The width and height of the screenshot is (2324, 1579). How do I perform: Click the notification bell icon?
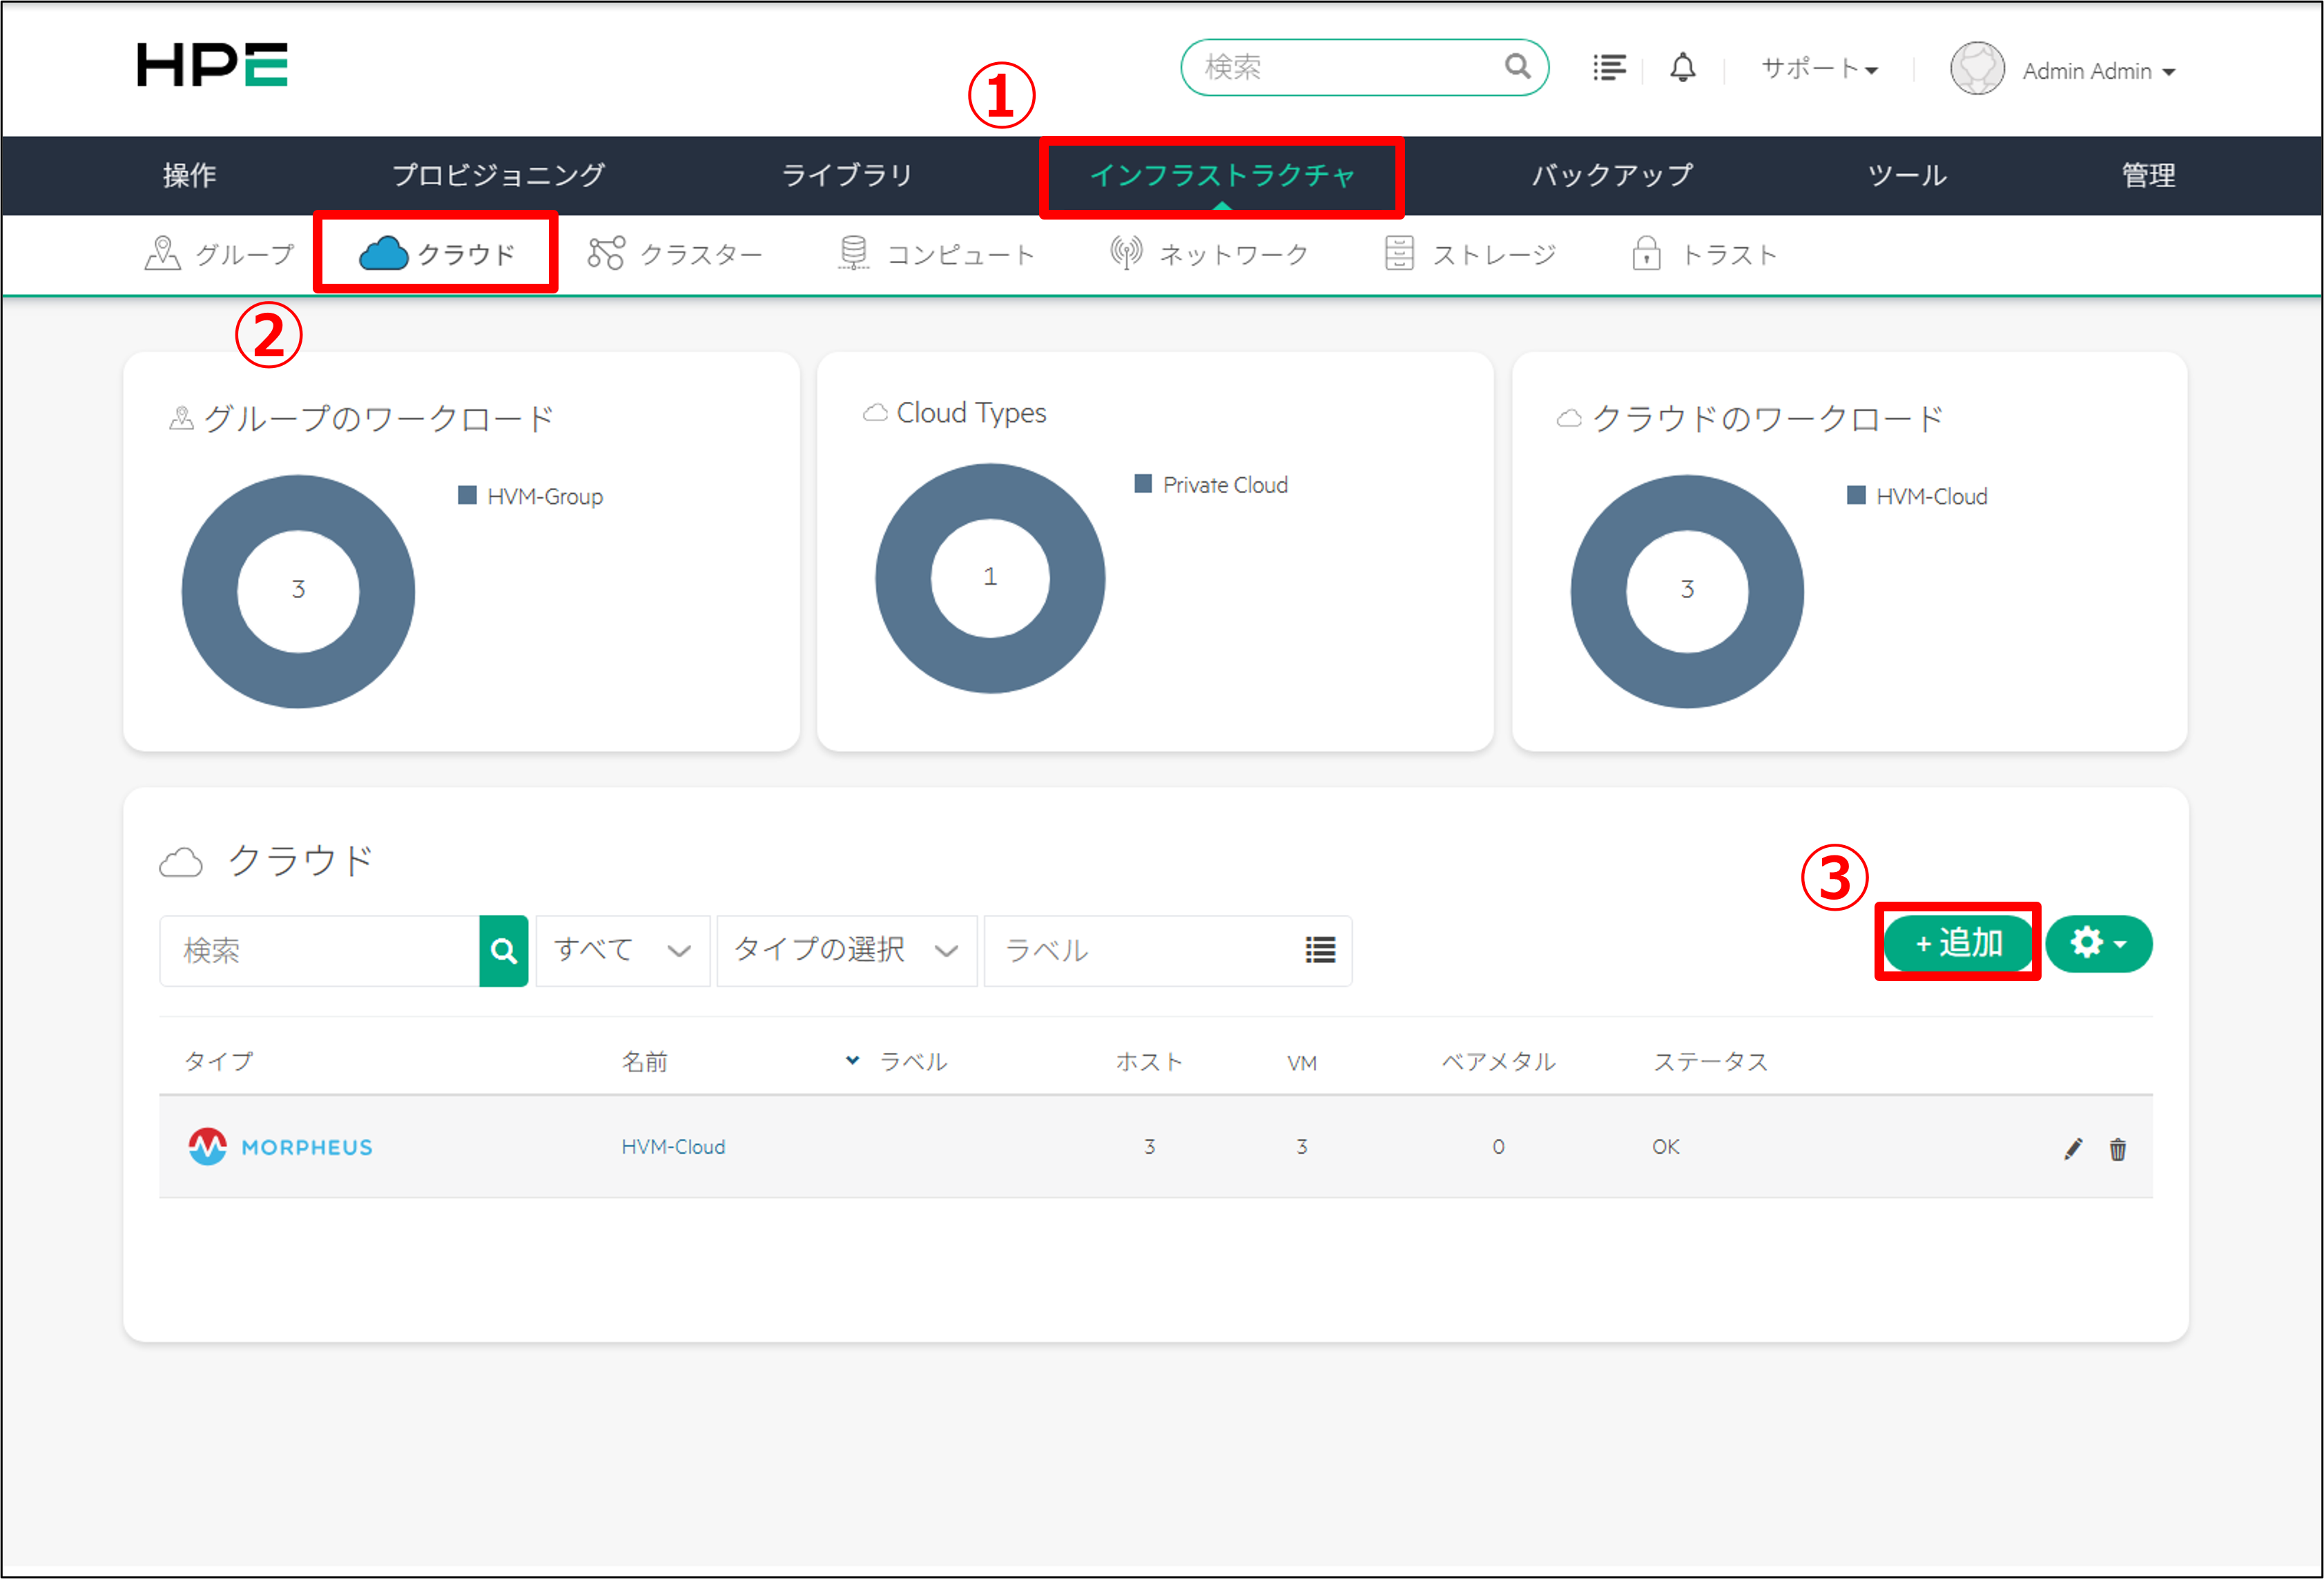coord(1682,68)
